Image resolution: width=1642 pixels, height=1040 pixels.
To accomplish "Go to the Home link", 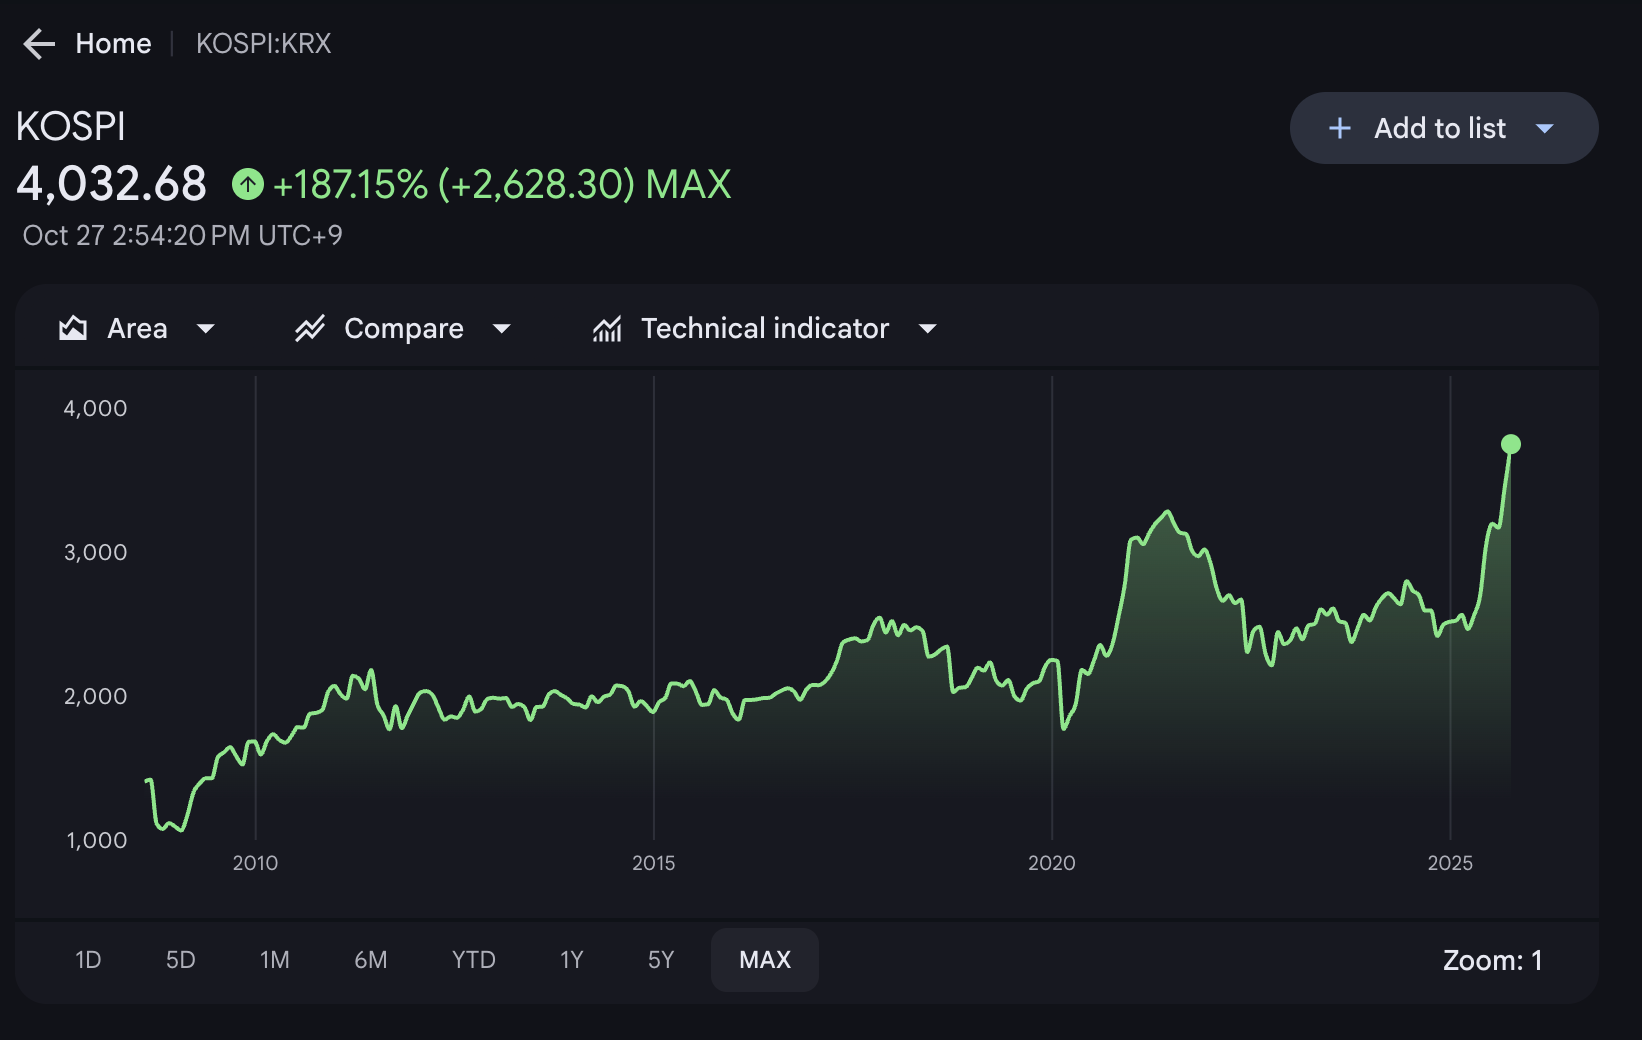I will (113, 44).
